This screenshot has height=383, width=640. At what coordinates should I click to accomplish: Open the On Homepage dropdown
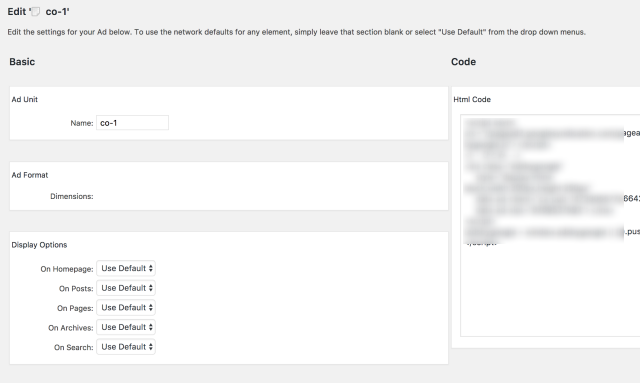coord(126,268)
